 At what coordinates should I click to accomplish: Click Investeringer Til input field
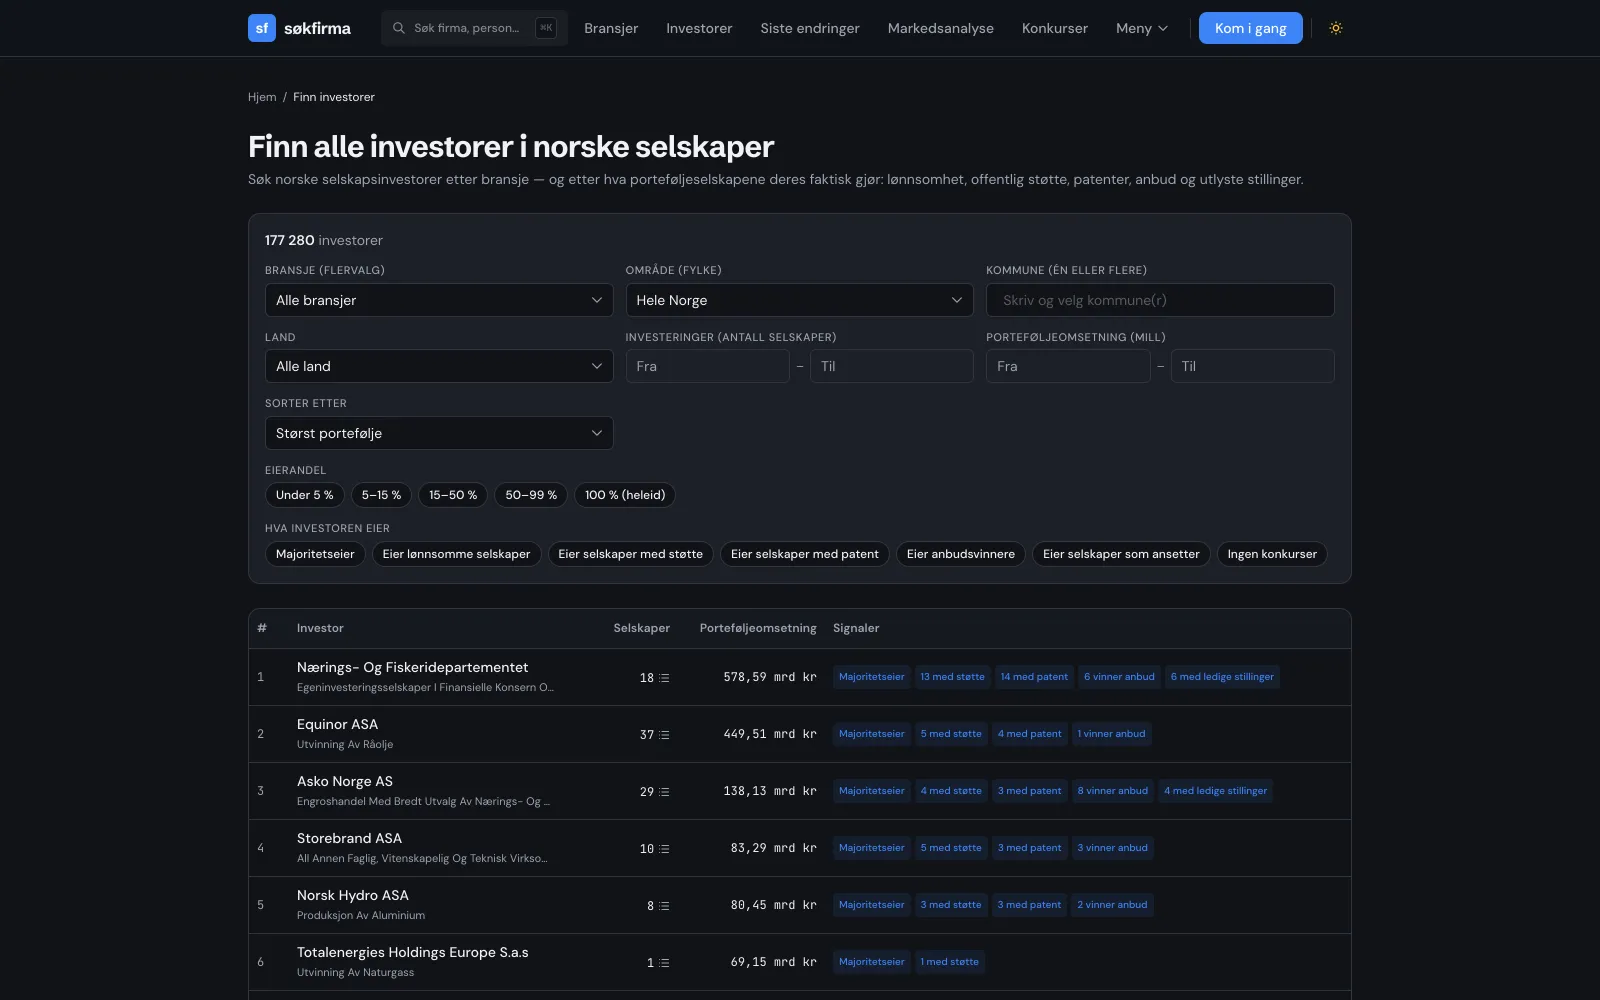[891, 366]
